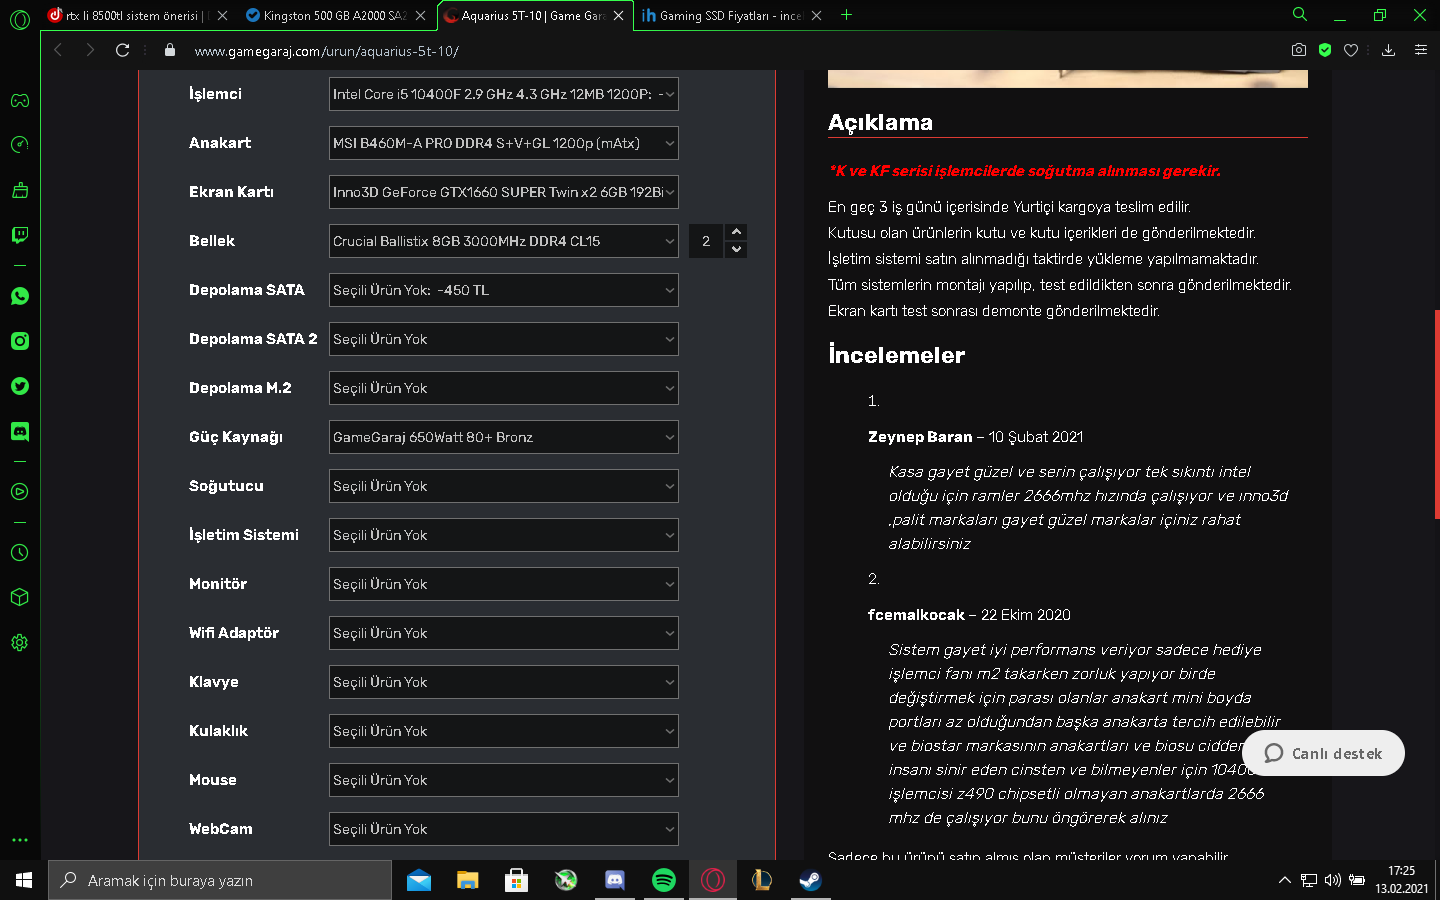Open Instagram in the sidebar
This screenshot has height=900, width=1440.
point(20,341)
